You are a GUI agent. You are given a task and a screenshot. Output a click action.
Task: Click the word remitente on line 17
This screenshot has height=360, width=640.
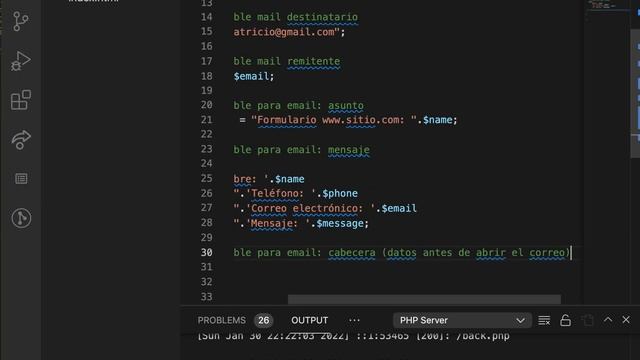click(x=313, y=62)
